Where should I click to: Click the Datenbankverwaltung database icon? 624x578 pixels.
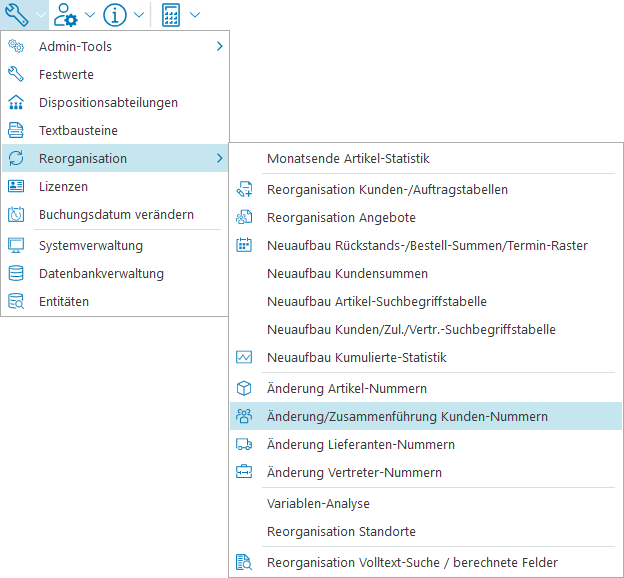point(16,273)
